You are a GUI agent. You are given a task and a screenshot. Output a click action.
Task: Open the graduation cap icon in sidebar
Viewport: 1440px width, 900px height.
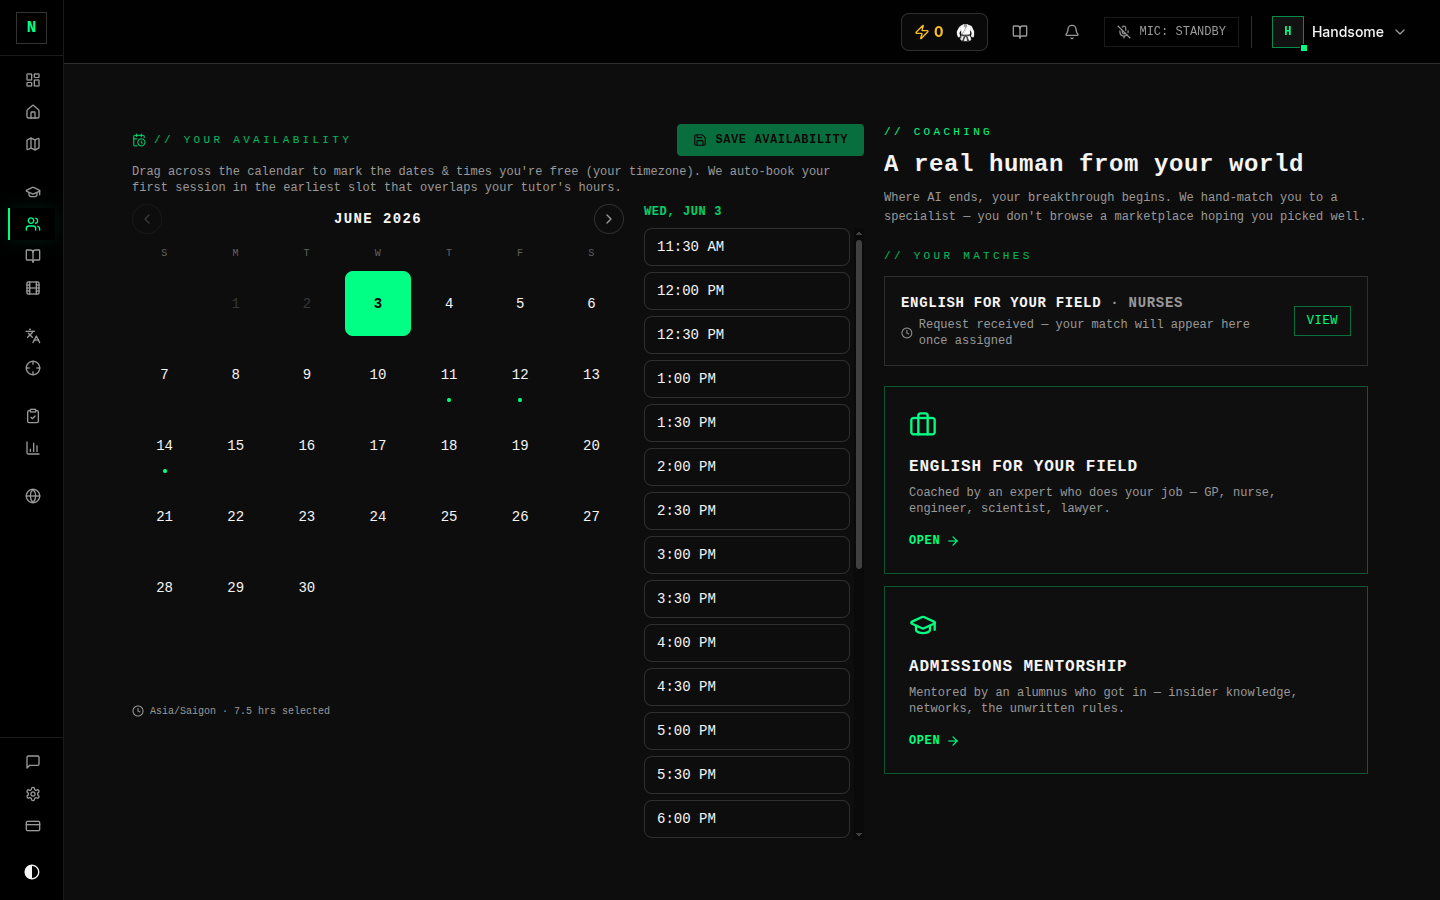(x=33, y=192)
